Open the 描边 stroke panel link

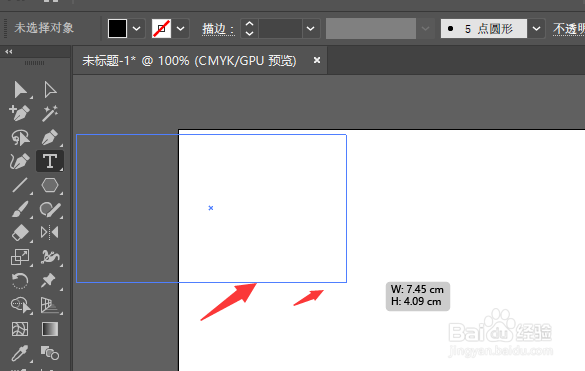point(218,29)
